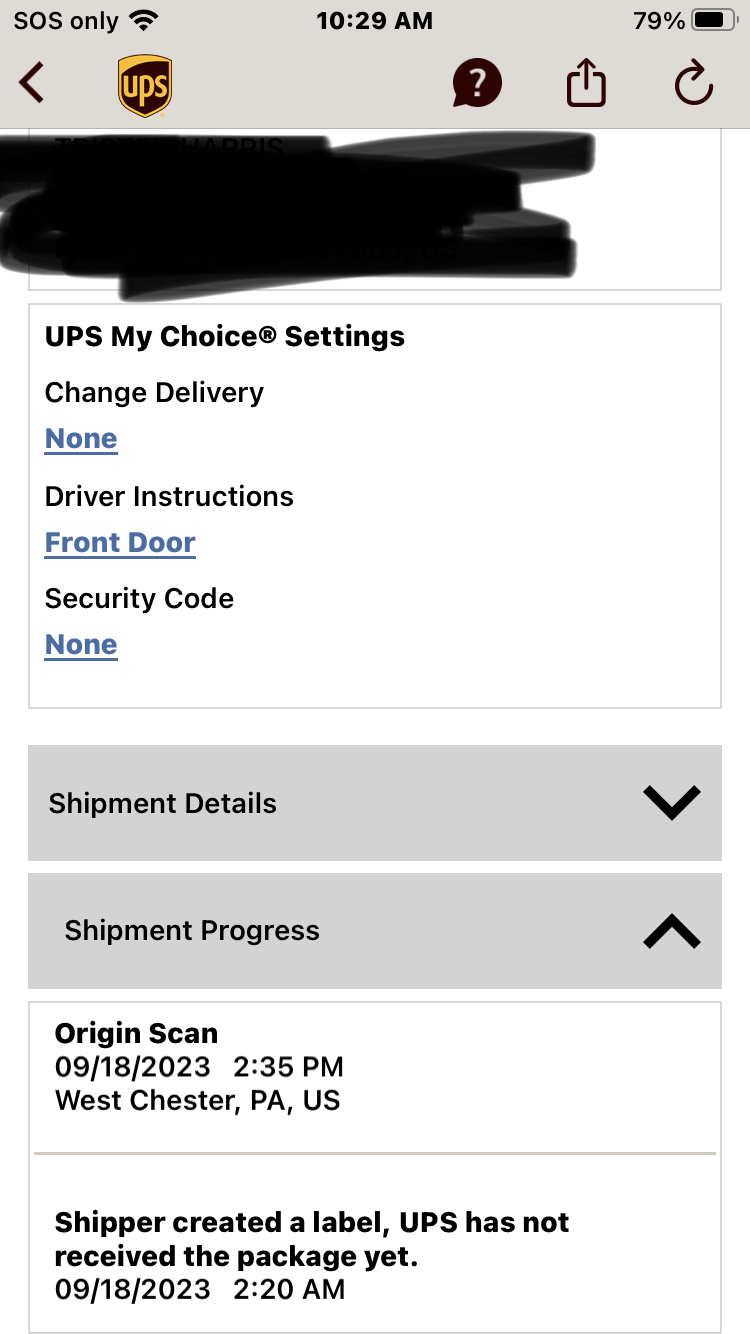The width and height of the screenshot is (750, 1334).
Task: Click the up chevron on Shipment Progress
Action: point(671,931)
